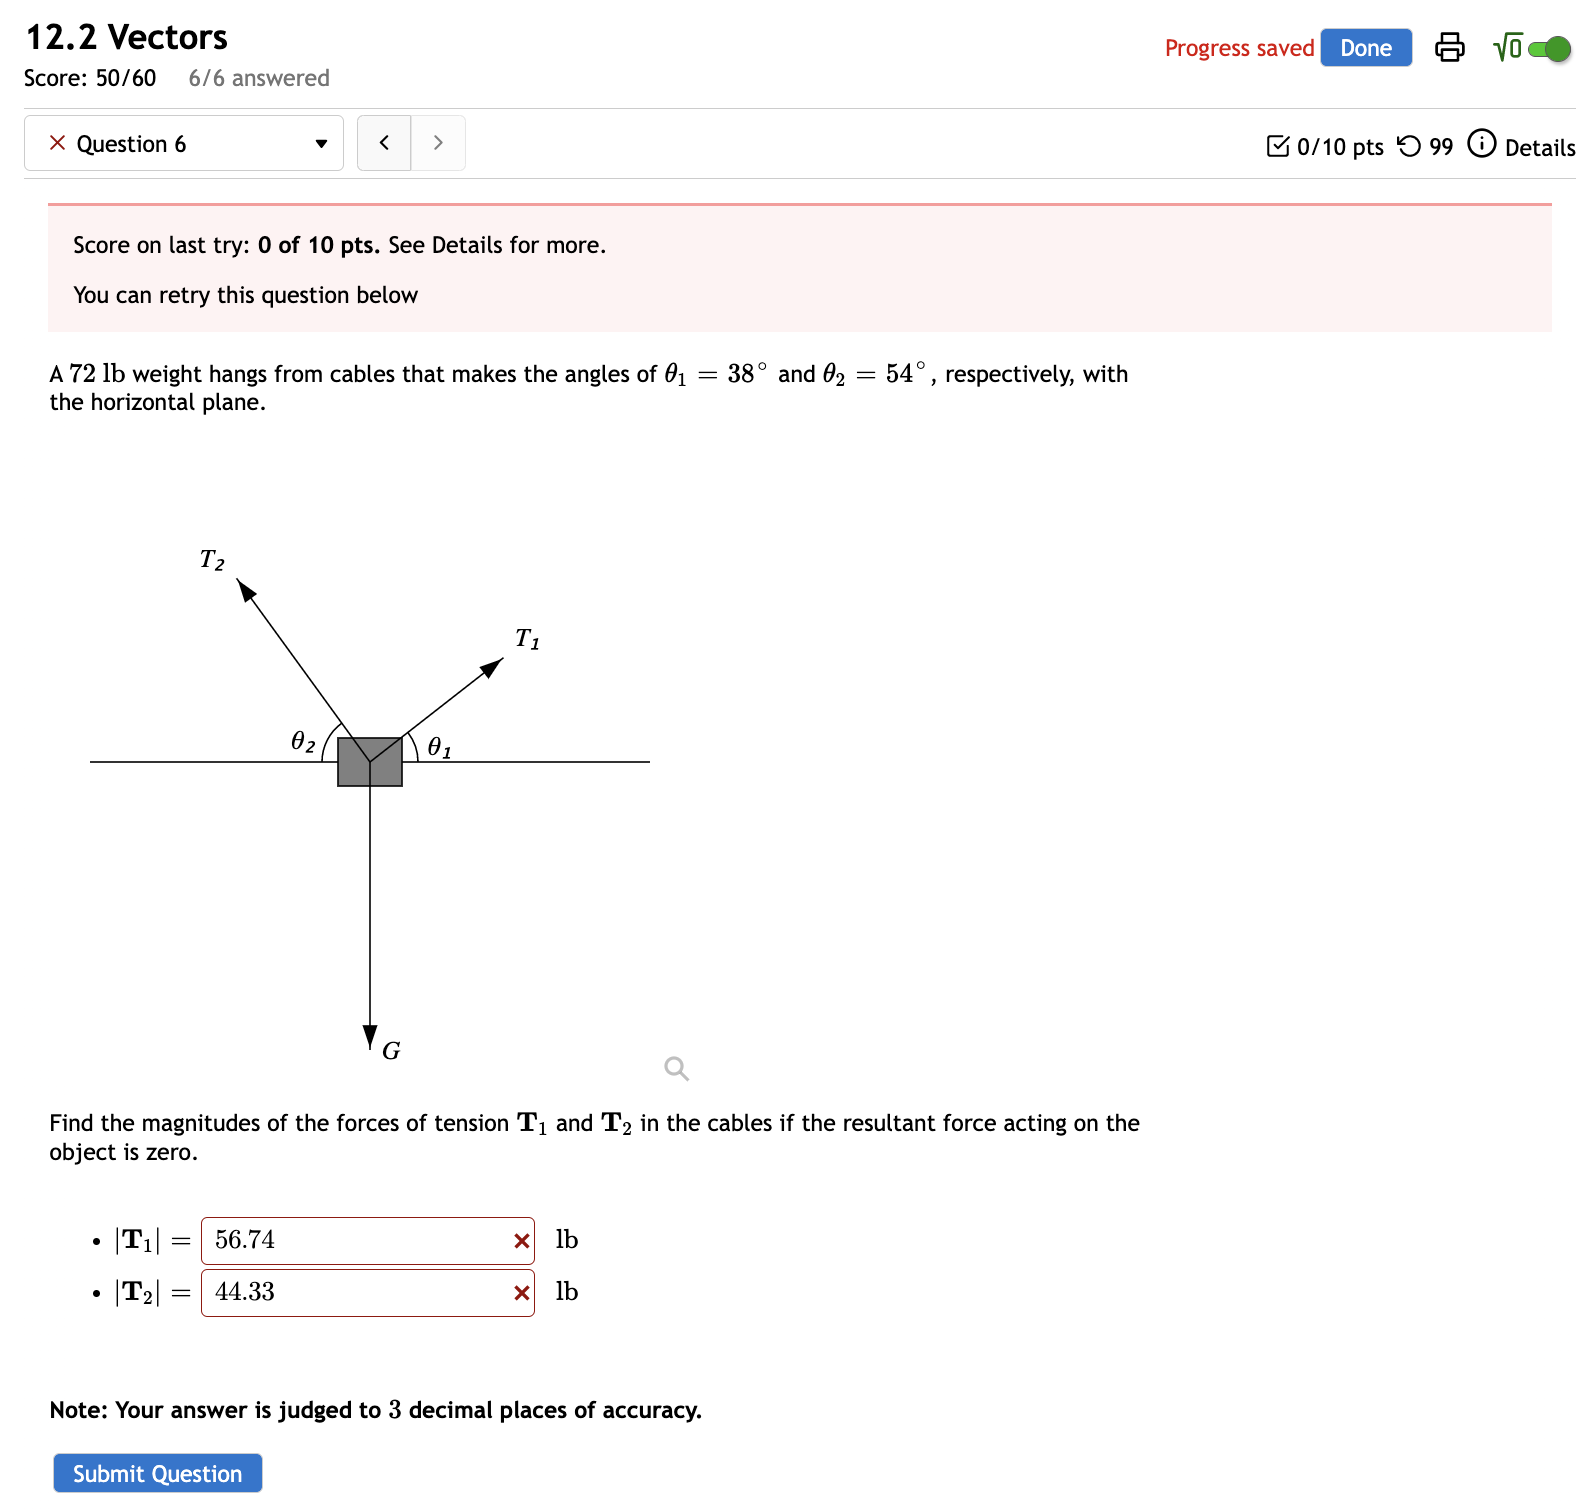
Task: Click the red X beside Question 6 label
Action: pyautogui.click(x=57, y=143)
